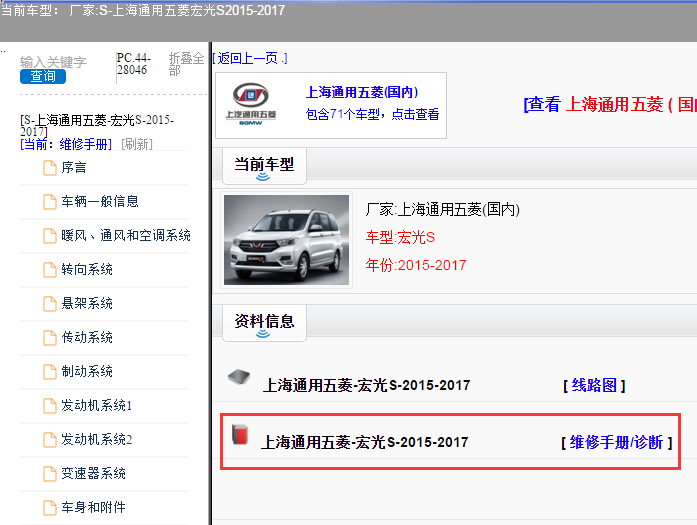Screen dimensions: 697x525
Task: Open 发动机系统1 chapter
Action: (x=96, y=405)
